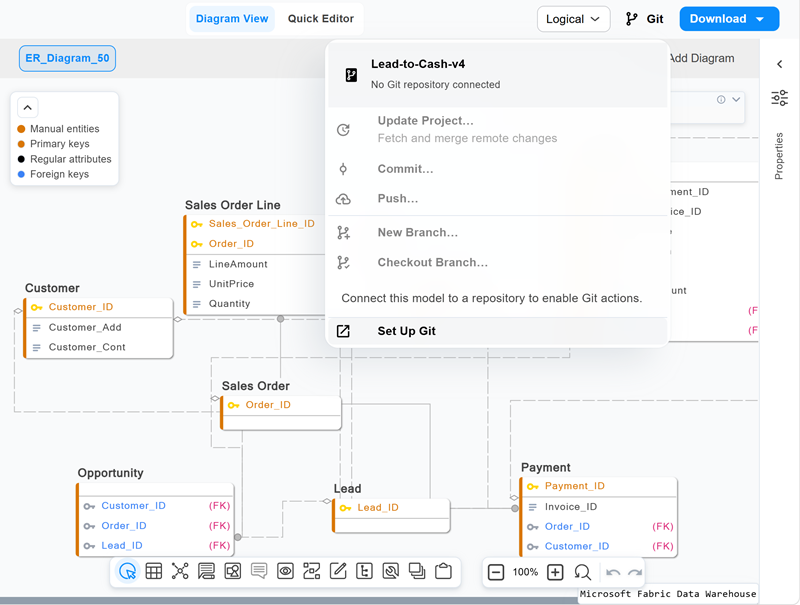The width and height of the screenshot is (800, 605).
Task: Redo the last action
Action: [x=635, y=572]
